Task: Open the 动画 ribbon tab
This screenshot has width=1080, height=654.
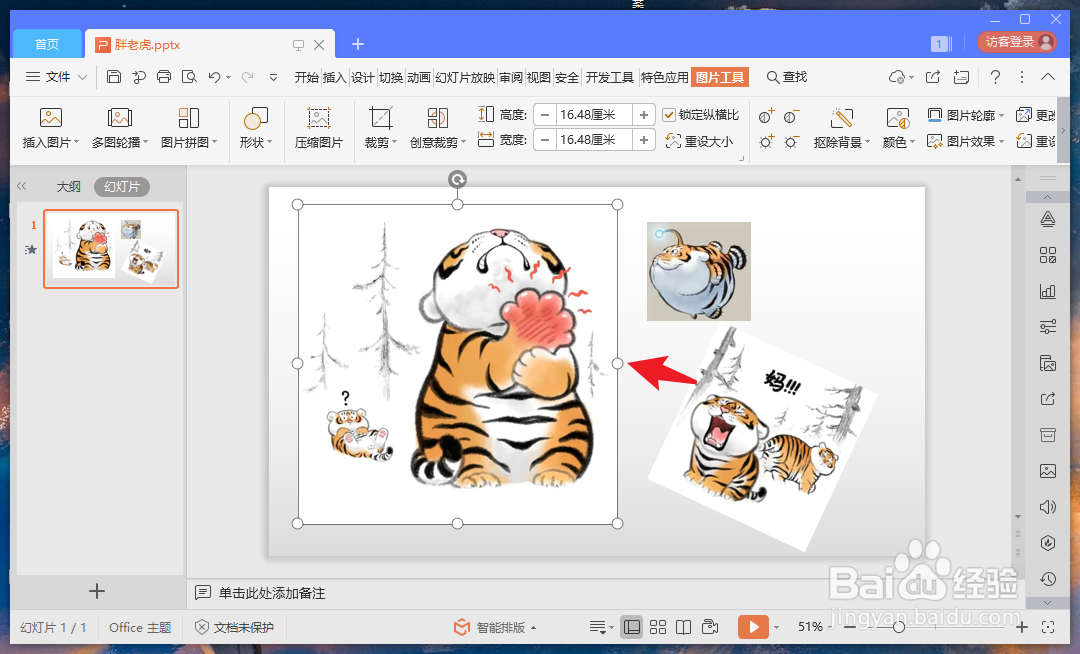Action: click(x=418, y=77)
